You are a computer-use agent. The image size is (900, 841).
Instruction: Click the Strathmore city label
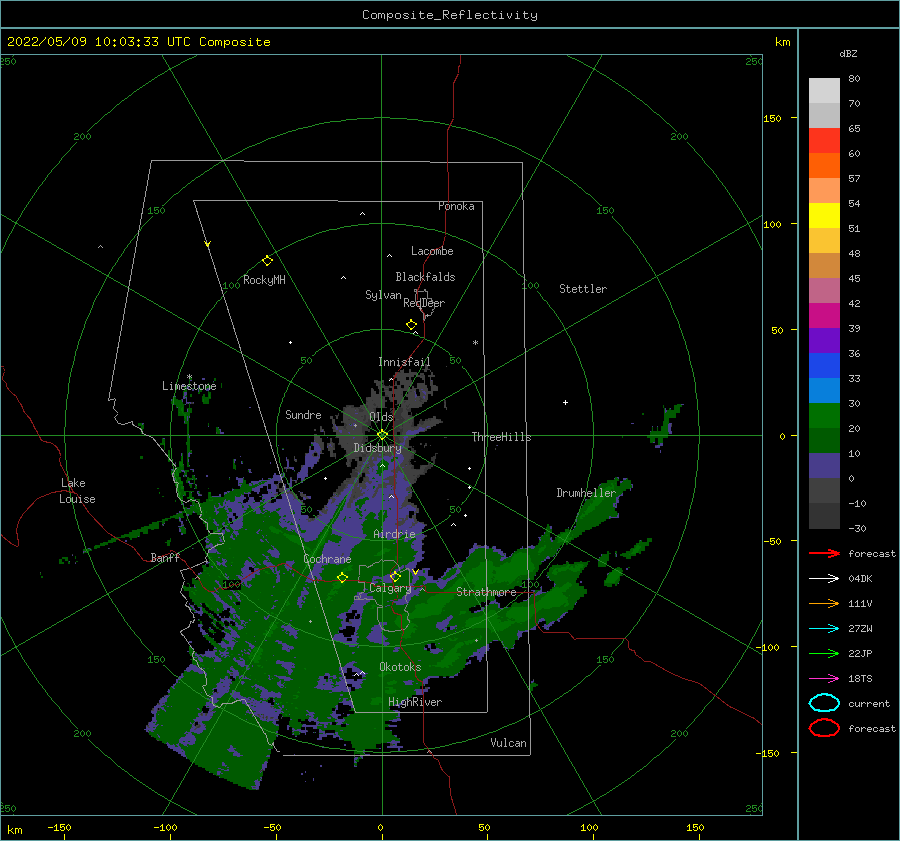pos(486,592)
